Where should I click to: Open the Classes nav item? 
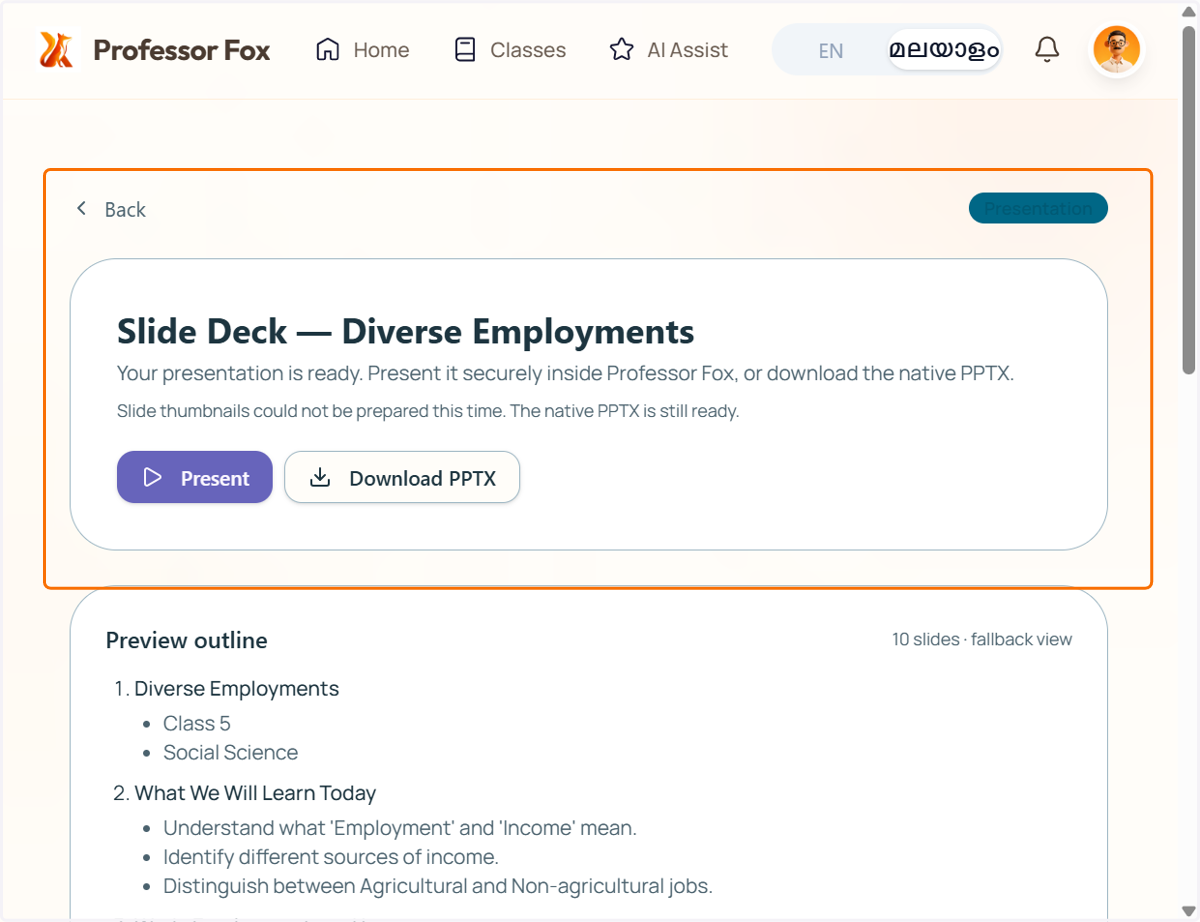509,50
